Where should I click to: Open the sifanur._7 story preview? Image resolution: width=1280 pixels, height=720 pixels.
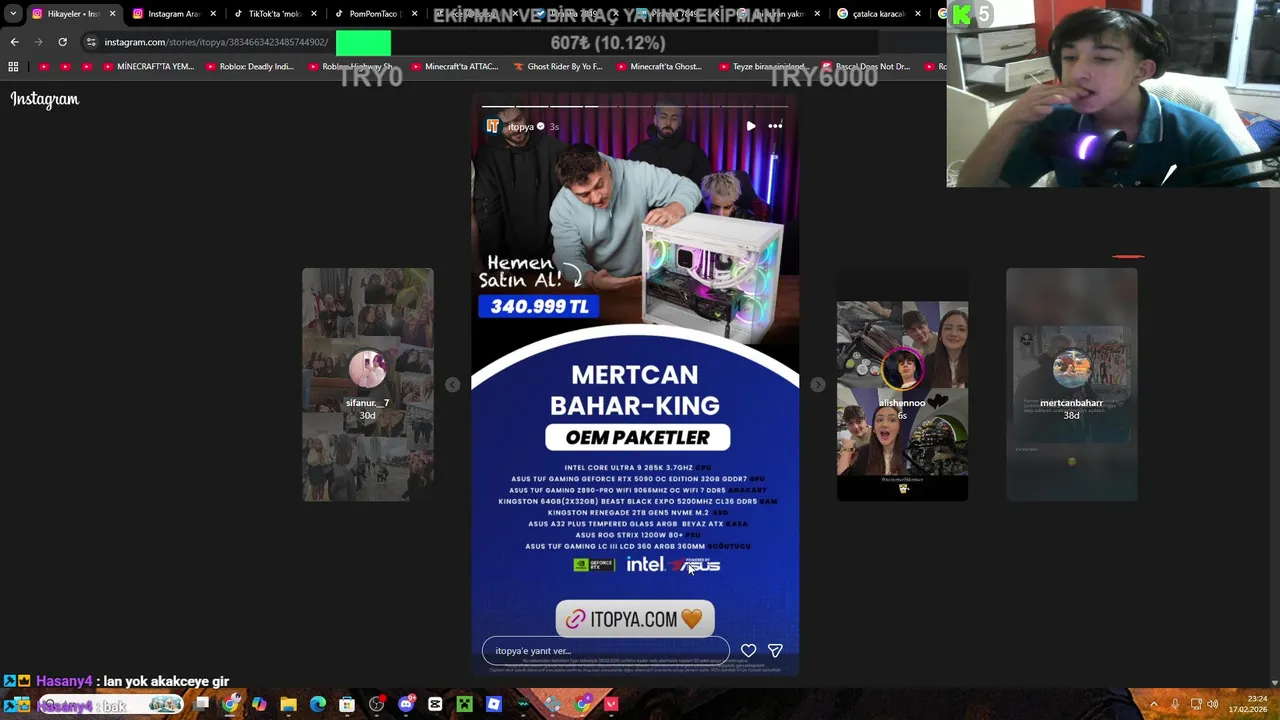(368, 385)
